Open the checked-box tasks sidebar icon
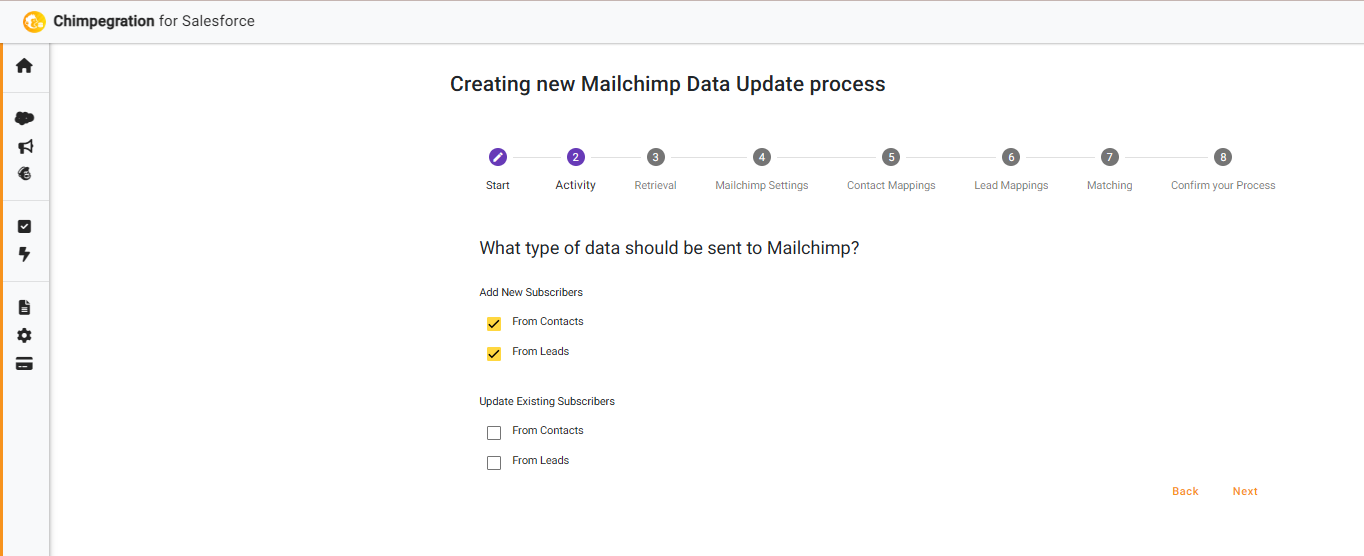 click(25, 227)
